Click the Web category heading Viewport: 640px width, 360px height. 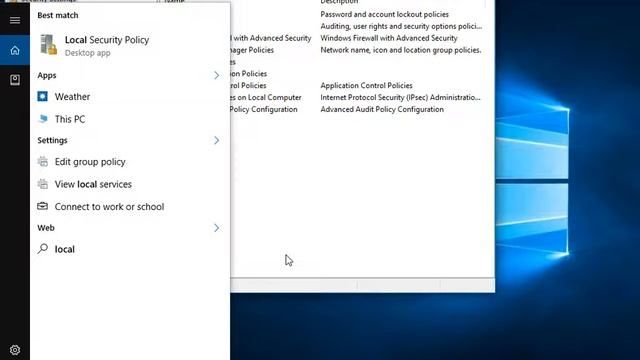click(46, 228)
